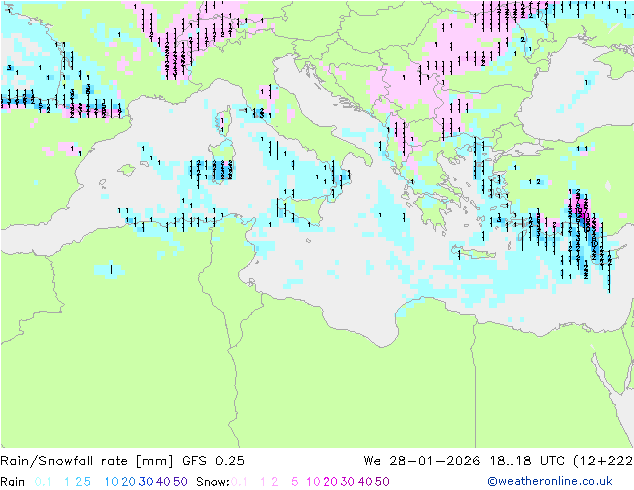The height and width of the screenshot is (490, 634).
Task: Select the snow legend value 5
Action: pyautogui.click(x=295, y=482)
